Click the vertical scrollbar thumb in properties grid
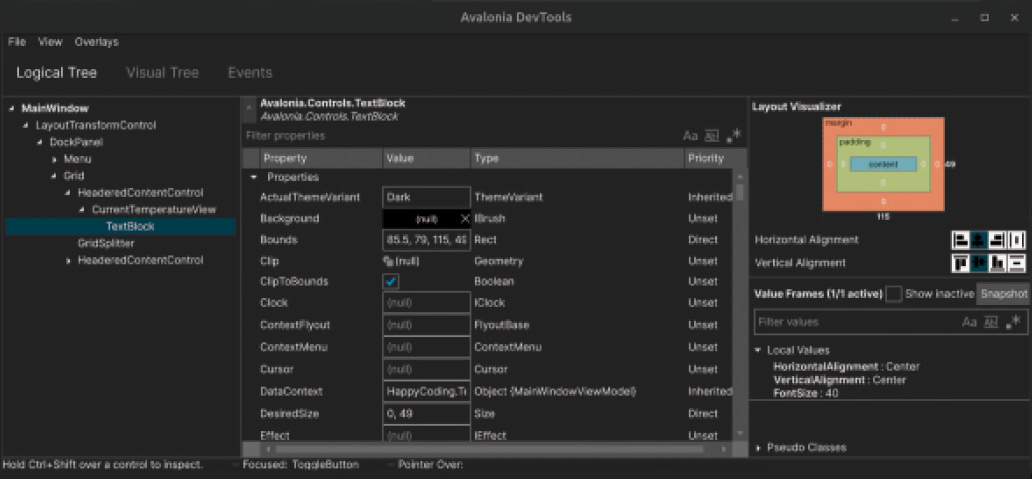1032x480 pixels. click(740, 192)
